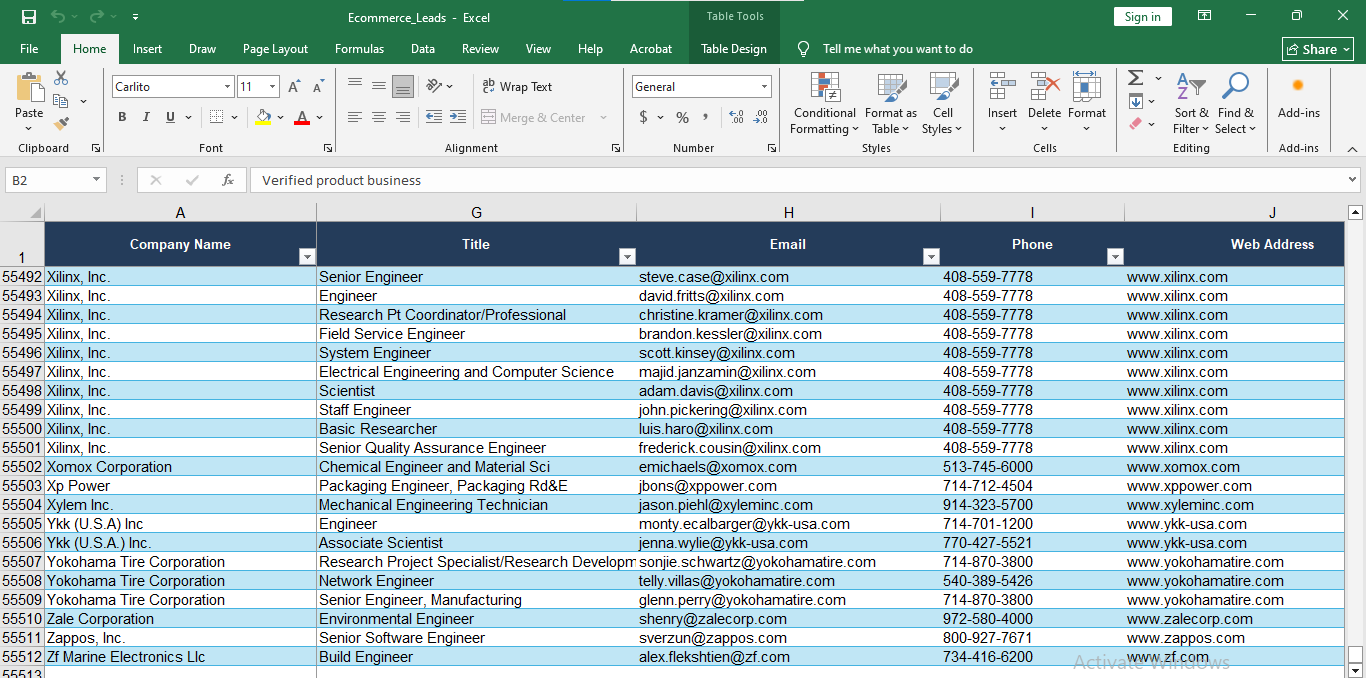Click the Save icon in title bar
1366x678 pixels.
pos(29,17)
